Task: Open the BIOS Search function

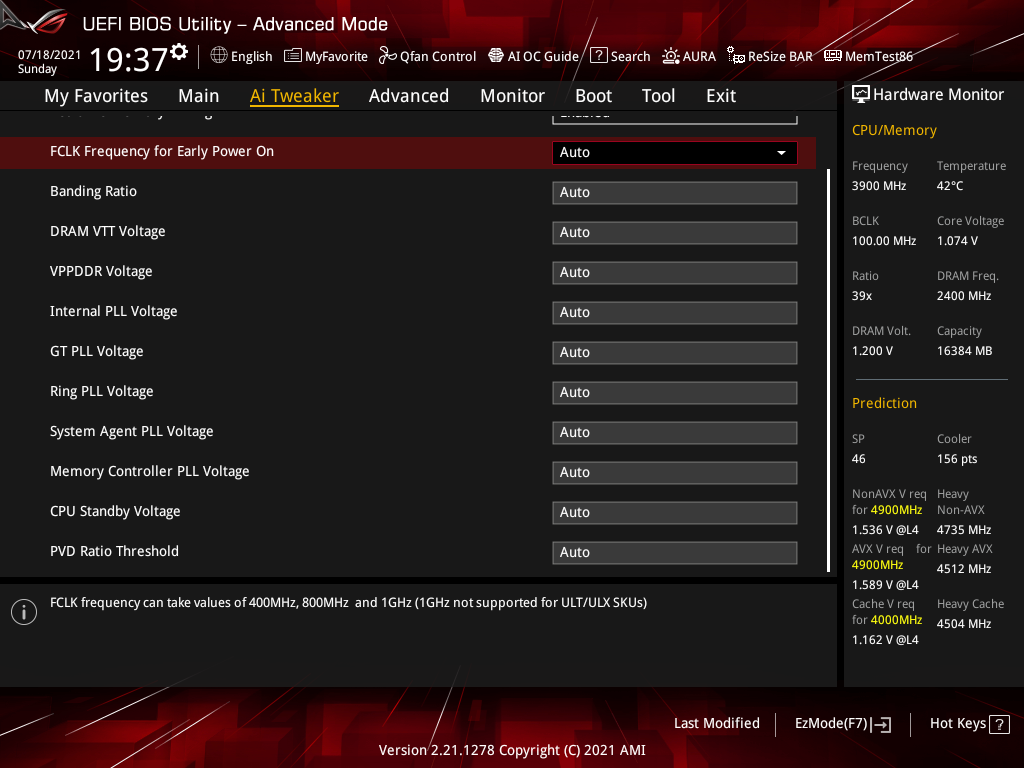Action: 620,56
